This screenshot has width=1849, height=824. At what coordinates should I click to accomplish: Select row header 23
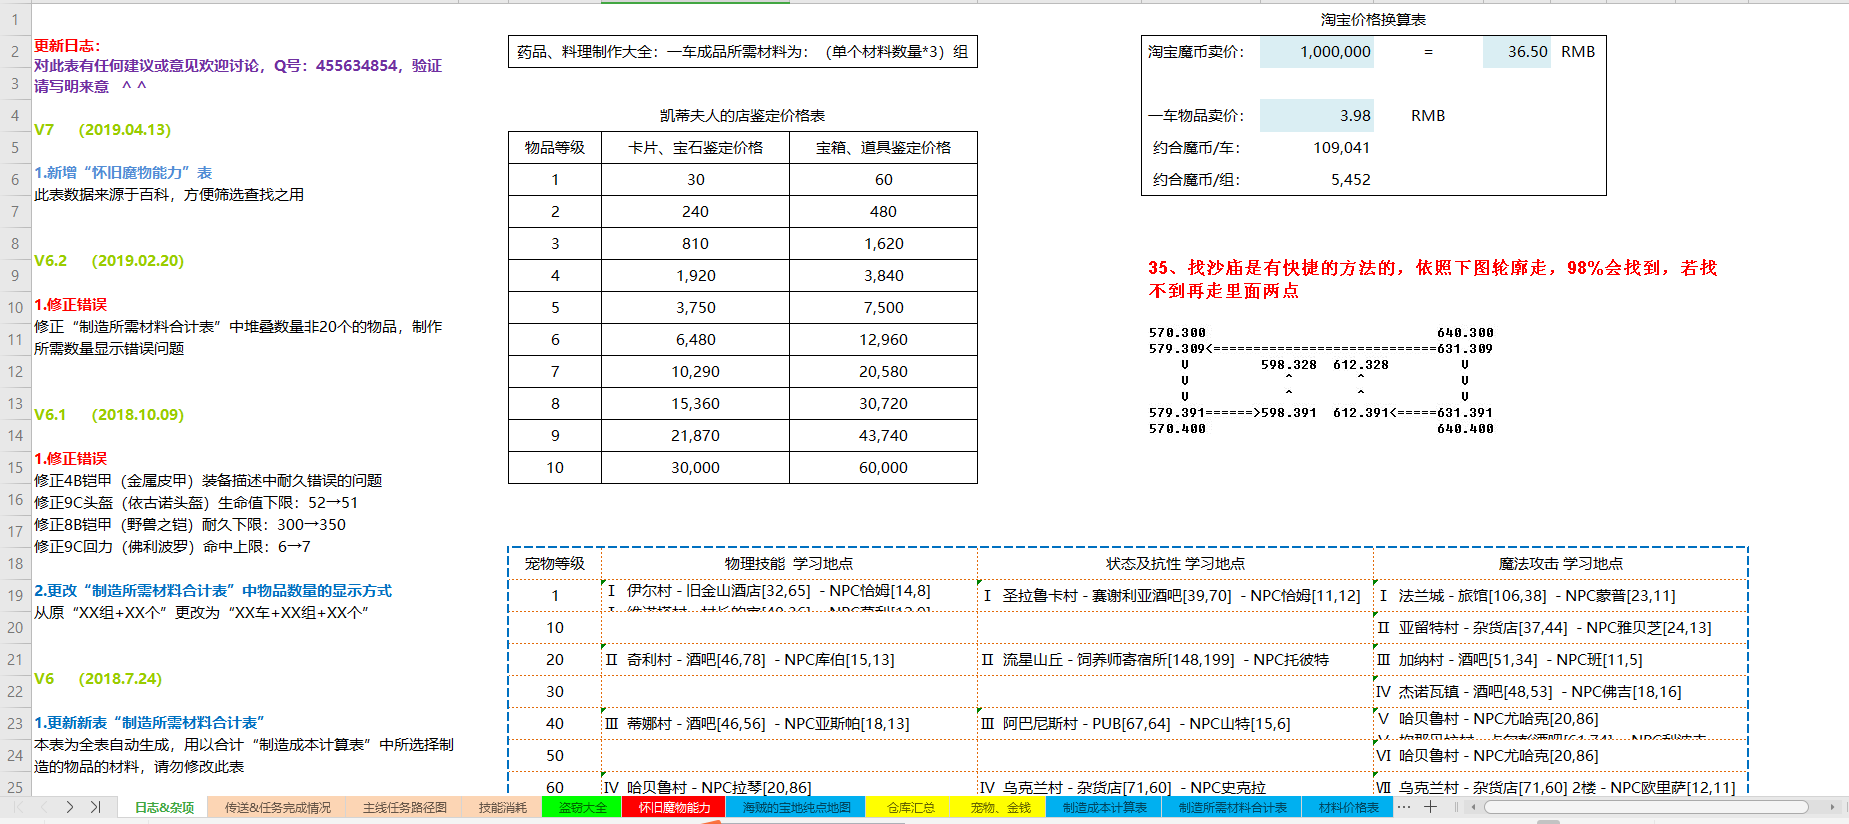click(15, 723)
